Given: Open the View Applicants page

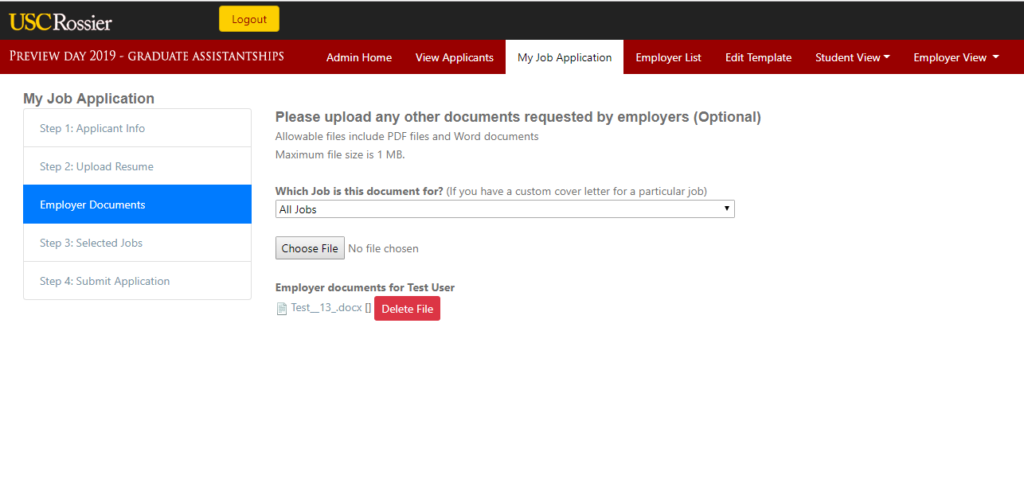Looking at the screenshot, I should click(454, 57).
